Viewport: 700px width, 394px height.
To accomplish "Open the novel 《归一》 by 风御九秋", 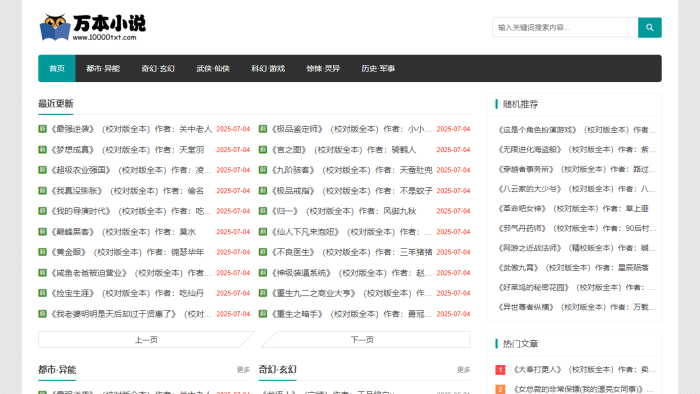I will coord(343,211).
